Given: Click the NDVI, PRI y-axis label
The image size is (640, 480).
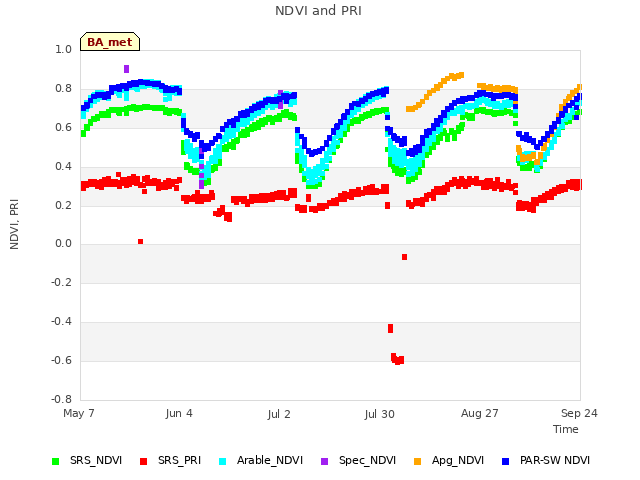Looking at the screenshot, I should pyautogui.click(x=14, y=224).
